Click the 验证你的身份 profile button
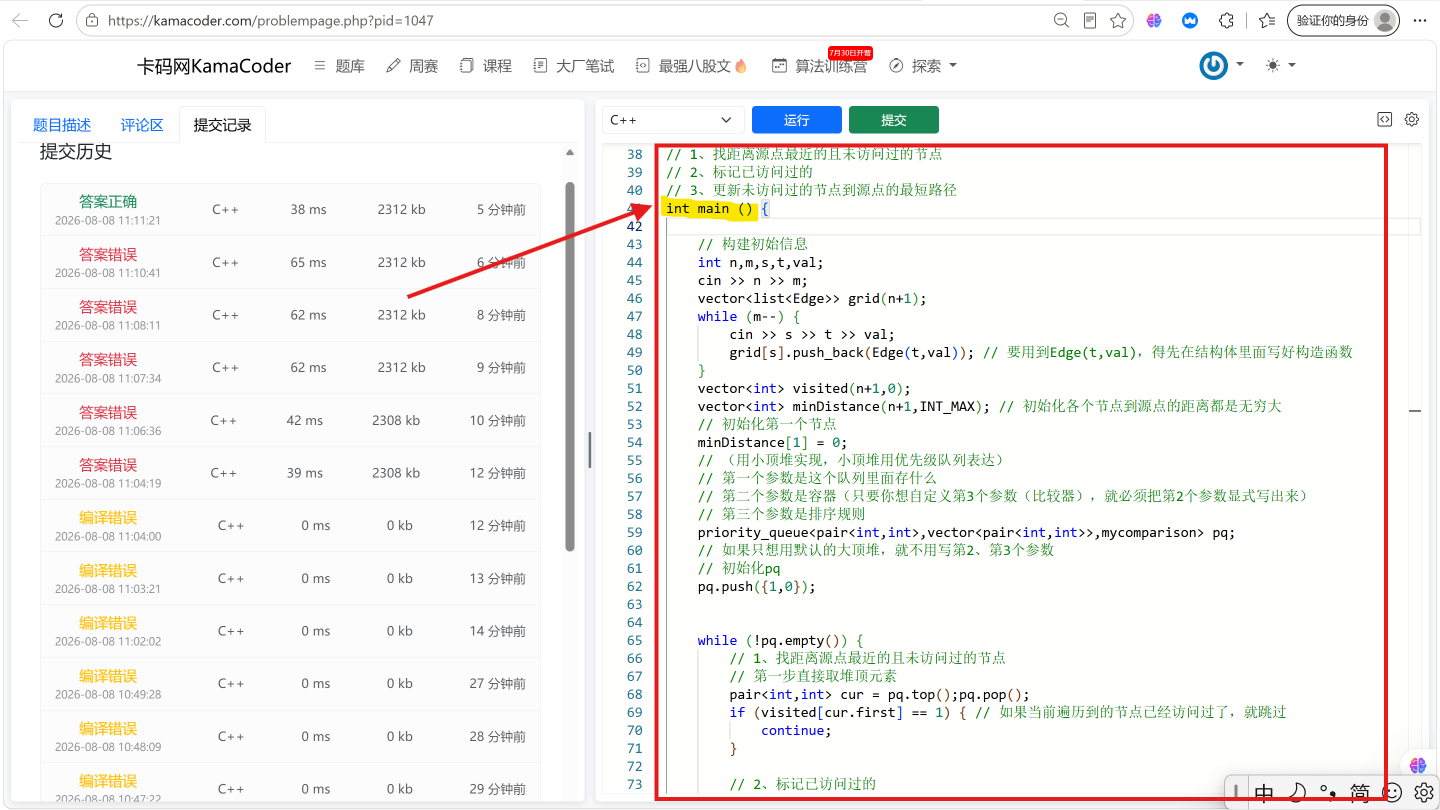1440x810 pixels. point(1343,20)
